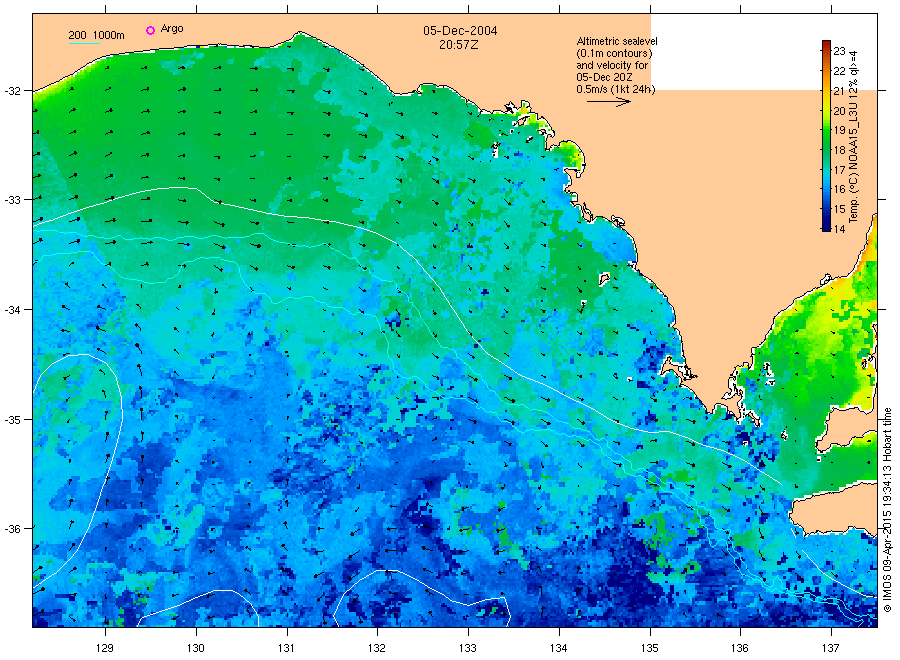Screen dimensions: 900x660
Task: Click the 05-Dec-2004 date title
Action: pos(460,31)
